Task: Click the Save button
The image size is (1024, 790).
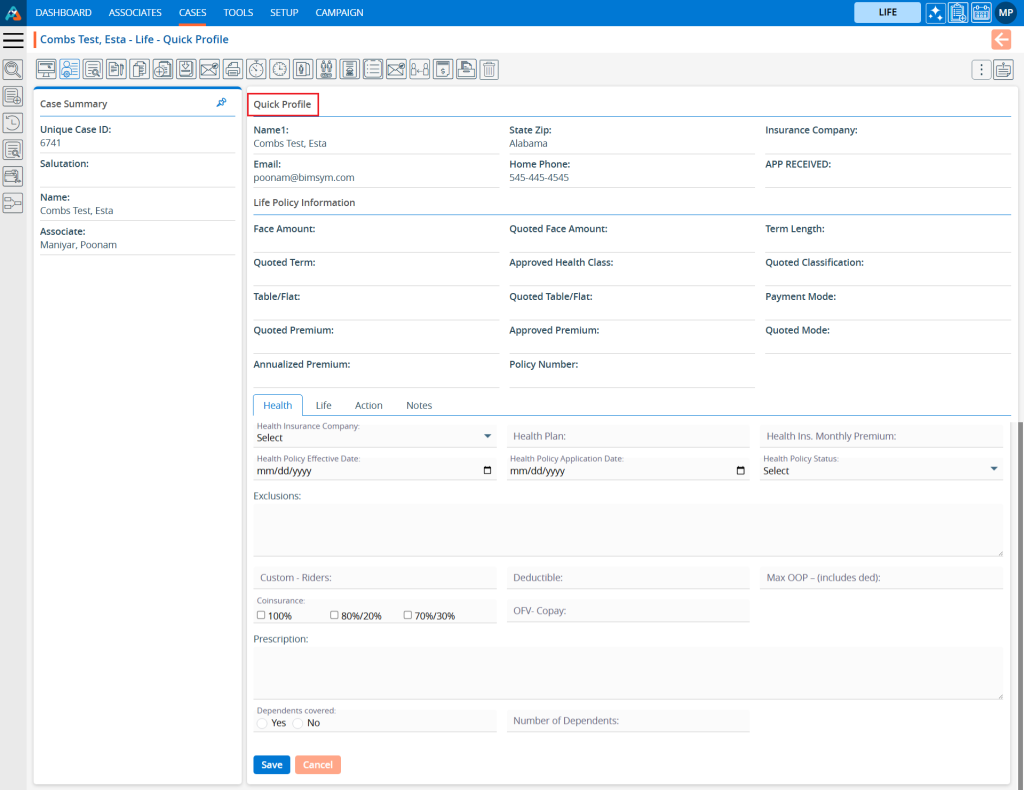Action: pyautogui.click(x=272, y=765)
